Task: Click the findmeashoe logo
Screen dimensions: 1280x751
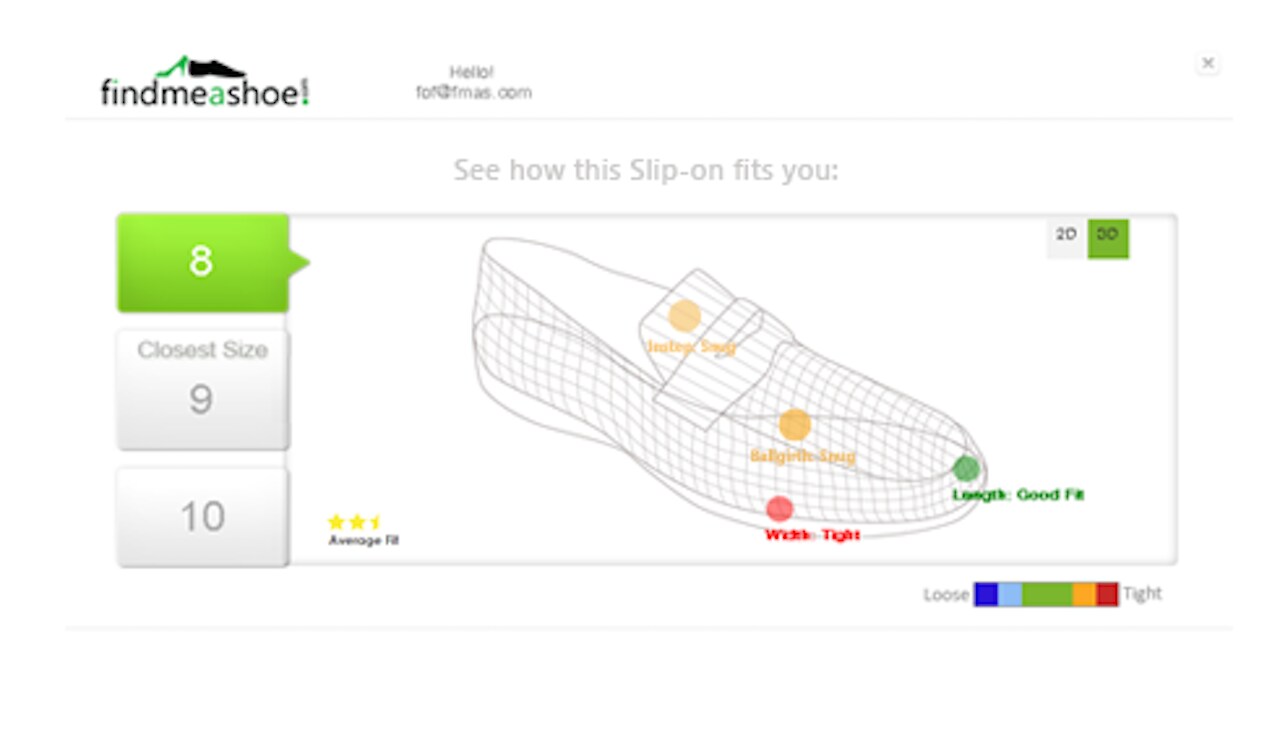Action: [205, 83]
